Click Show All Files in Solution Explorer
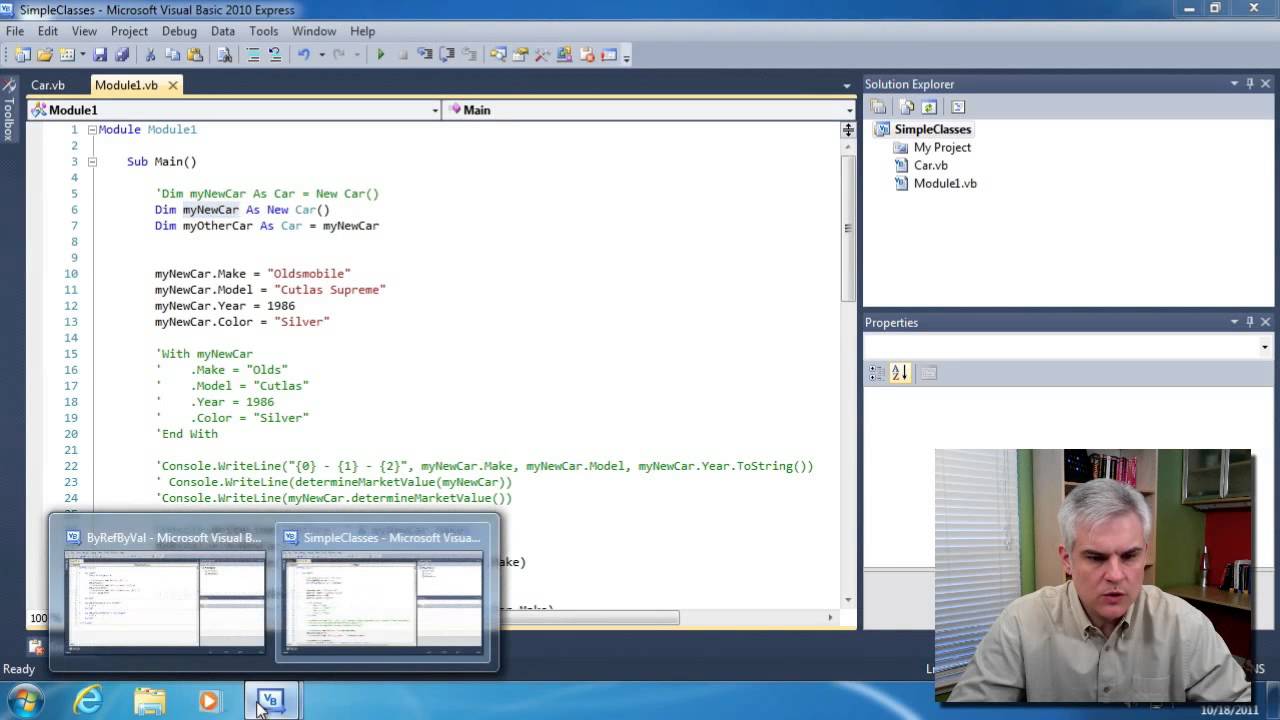Screen dimensions: 1280x720 click(x=907, y=107)
